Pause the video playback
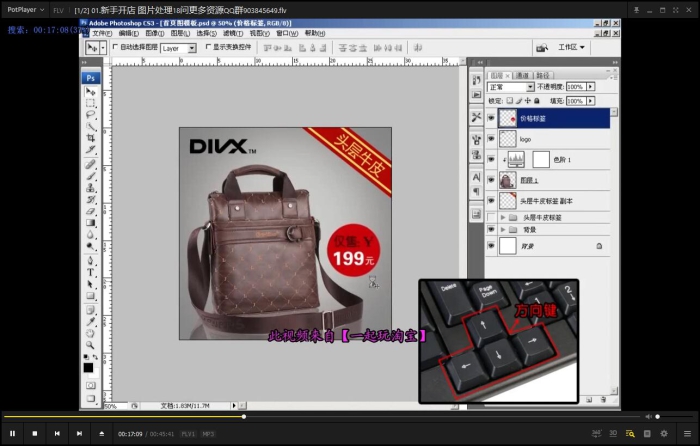The width and height of the screenshot is (700, 446). point(12,433)
